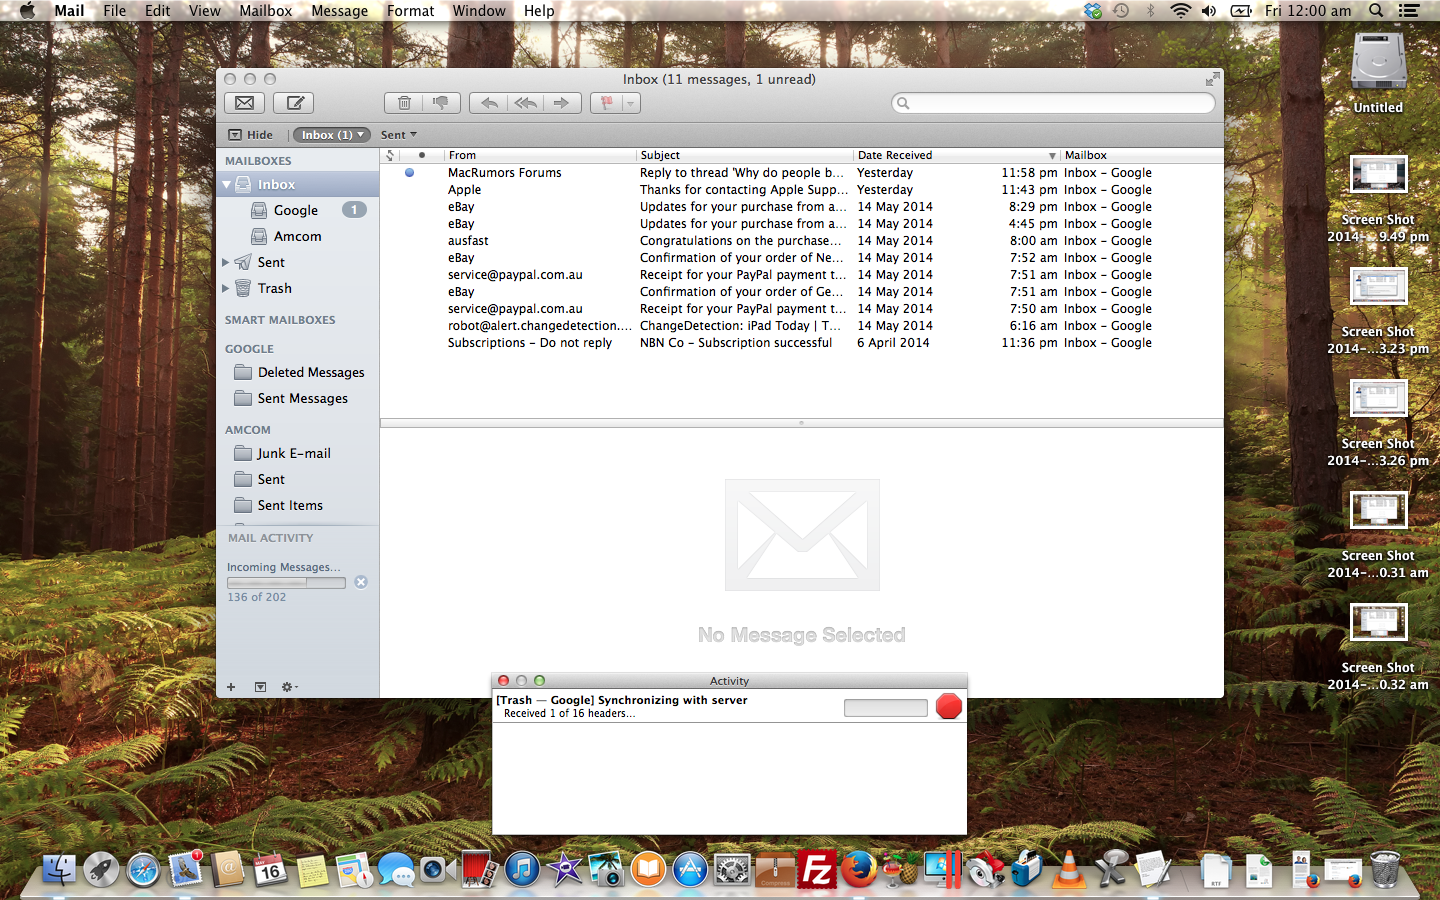This screenshot has height=900, width=1440.
Task: Open Sent Items folder under Amcom
Action: pos(297,505)
